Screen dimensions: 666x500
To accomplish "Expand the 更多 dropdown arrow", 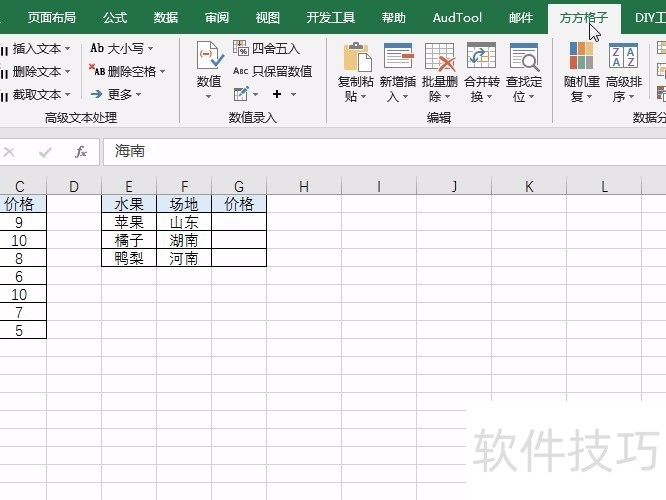I will pos(138,94).
